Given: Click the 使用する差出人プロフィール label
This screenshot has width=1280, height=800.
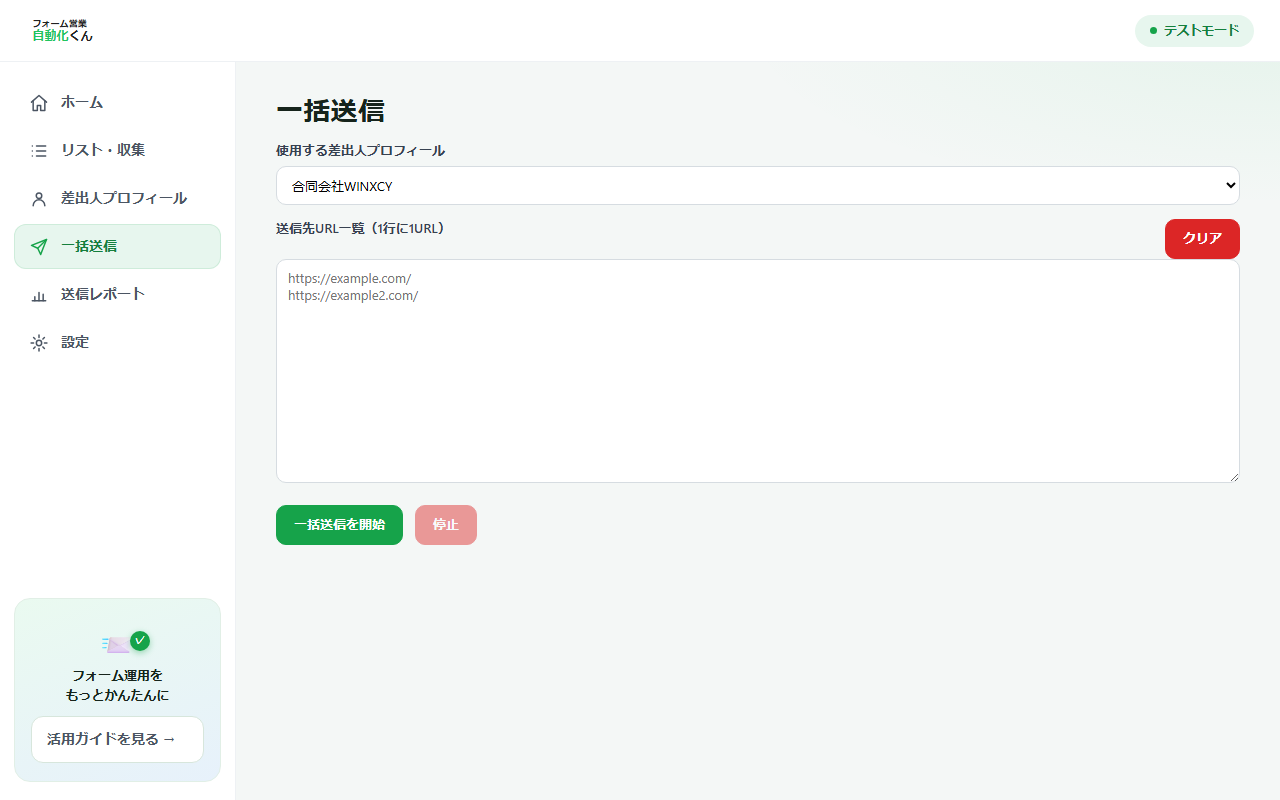Looking at the screenshot, I should point(360,151).
